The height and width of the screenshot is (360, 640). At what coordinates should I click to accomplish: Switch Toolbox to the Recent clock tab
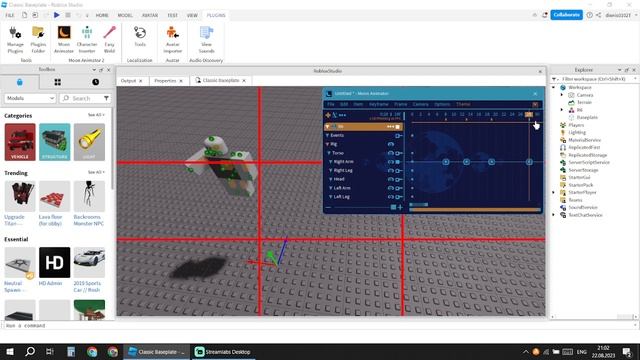pos(96,82)
